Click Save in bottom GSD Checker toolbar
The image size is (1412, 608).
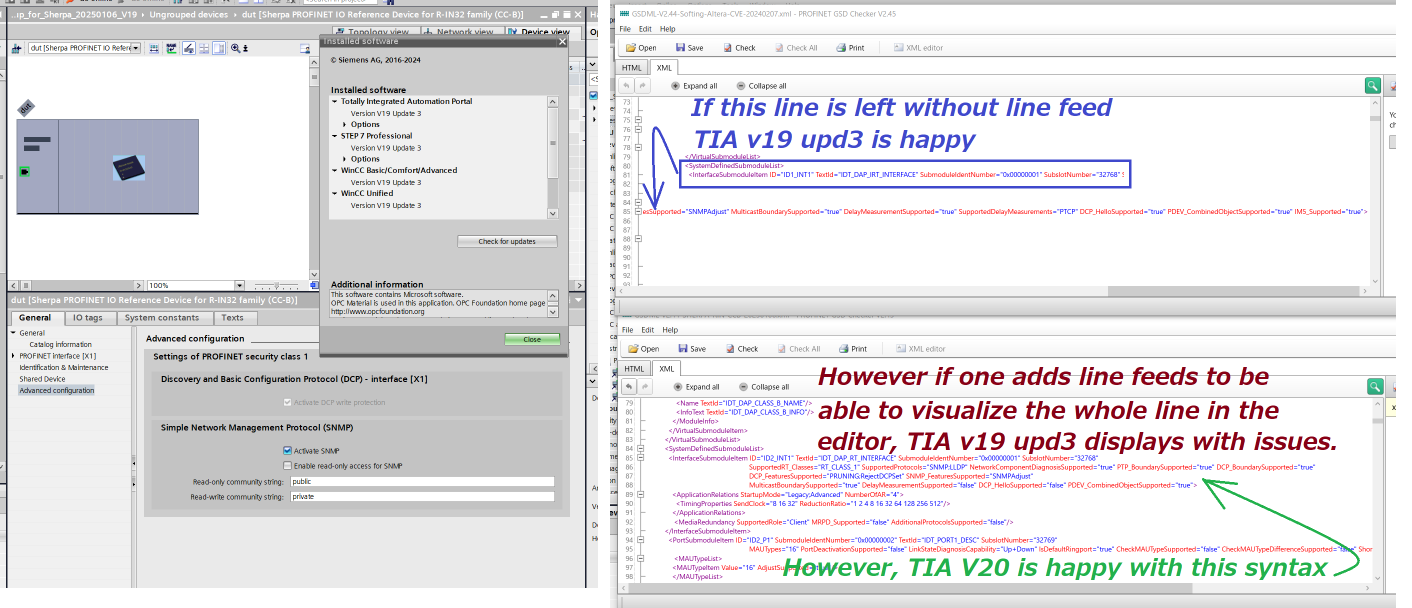[x=692, y=349]
